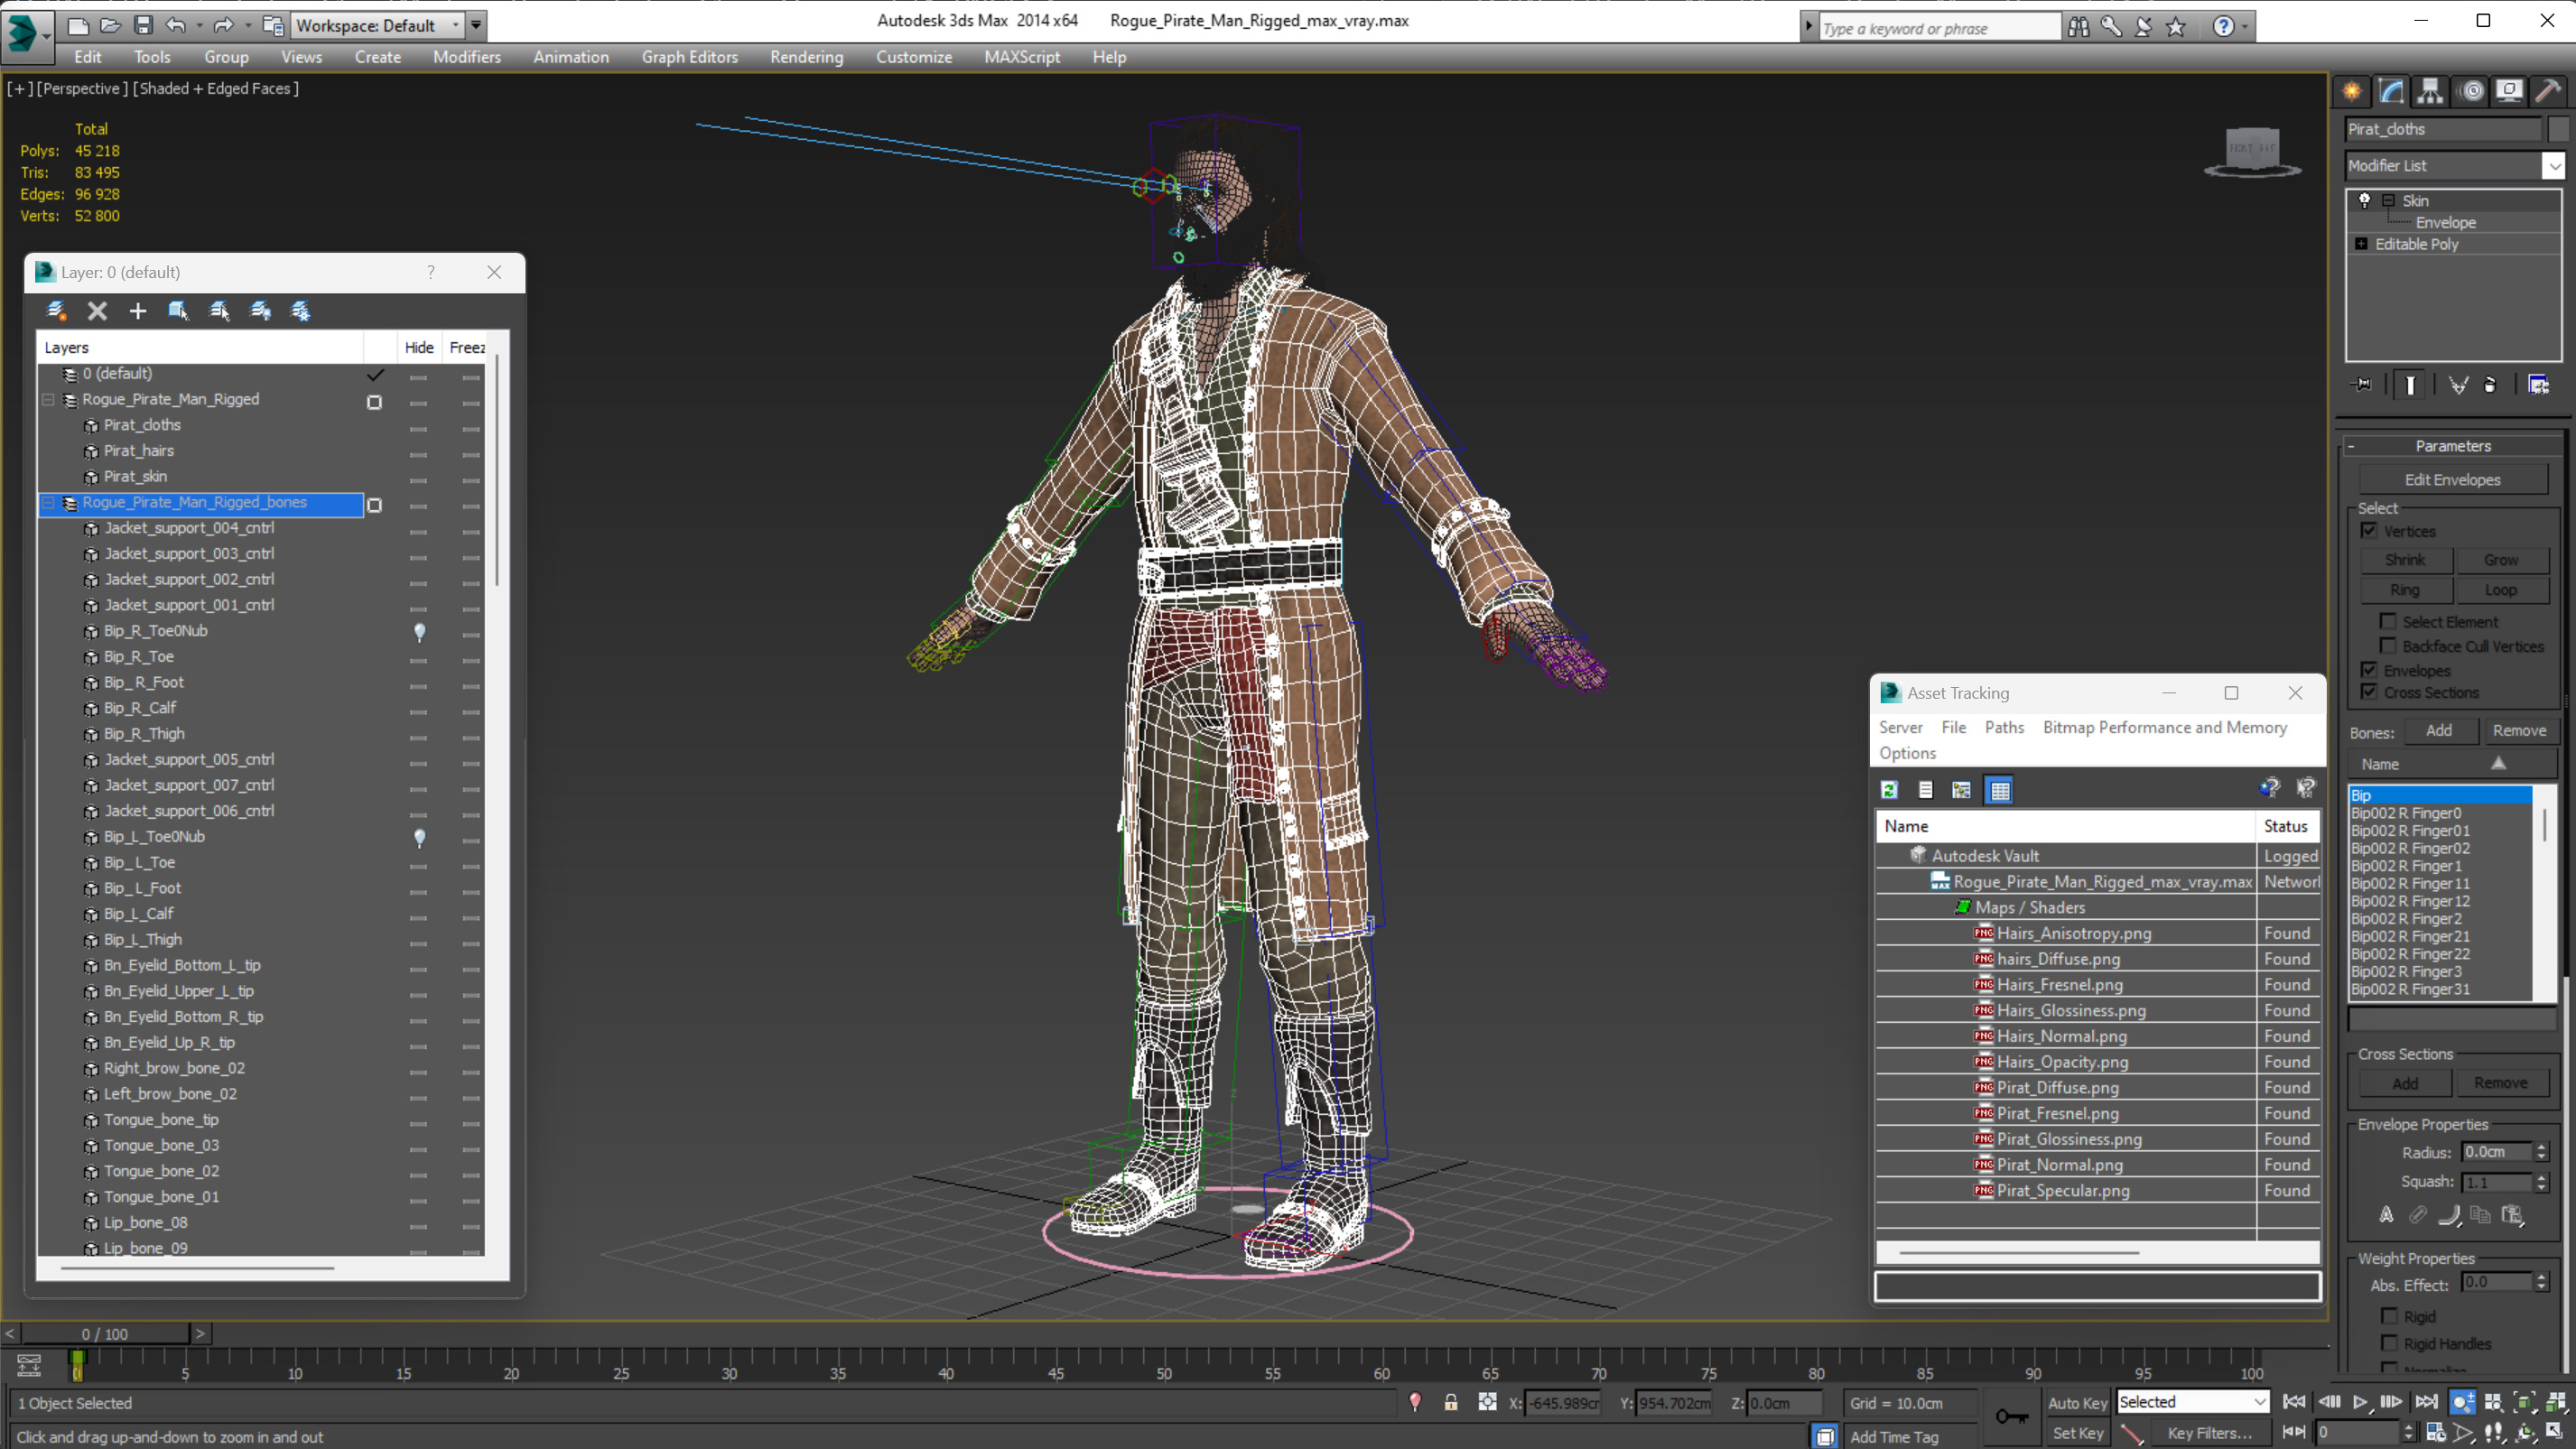Toggle the selection lock padlock icon

(x=1450, y=1402)
